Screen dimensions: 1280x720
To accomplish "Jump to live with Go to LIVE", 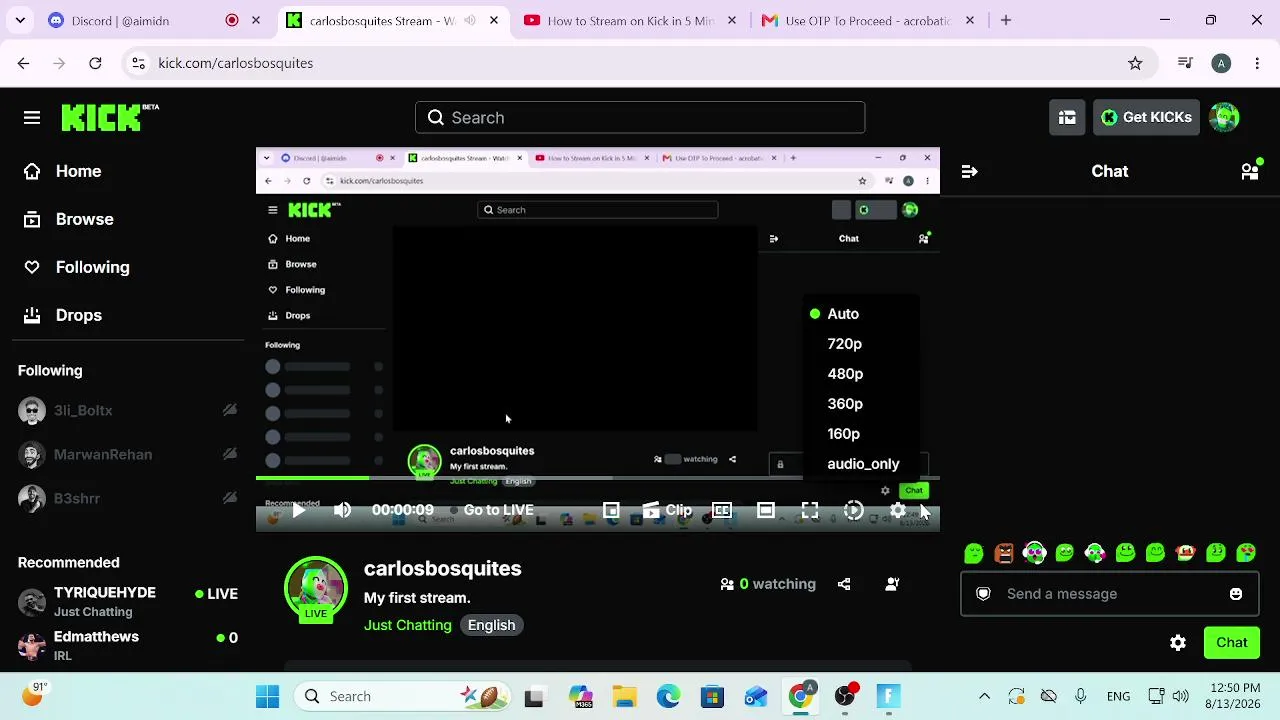I will (x=492, y=510).
